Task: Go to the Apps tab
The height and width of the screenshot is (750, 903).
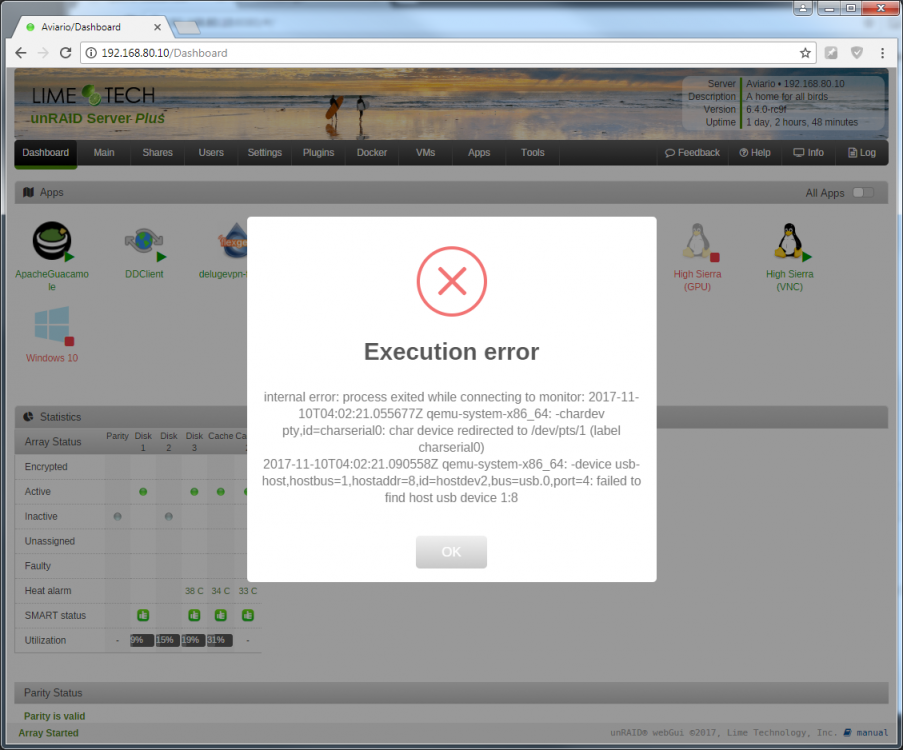Action: pyautogui.click(x=479, y=153)
